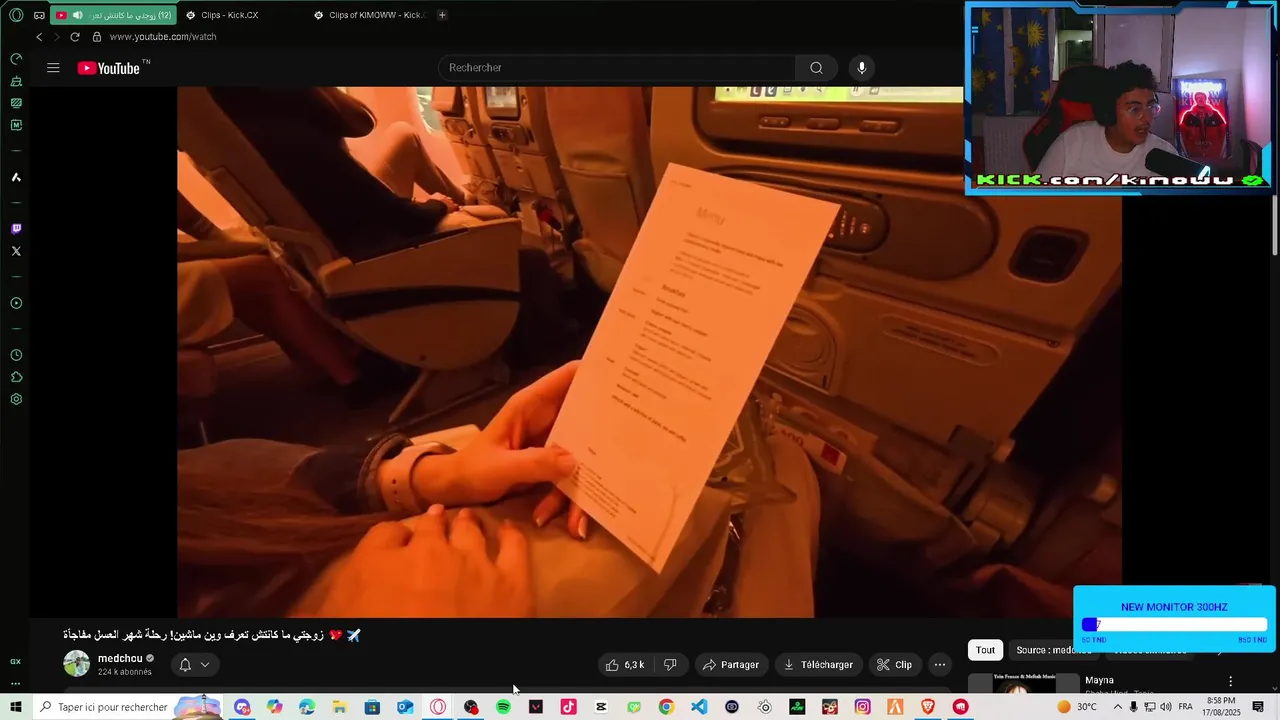Viewport: 1280px width, 720px height.
Task: Open Instagram from the taskbar
Action: 862,707
